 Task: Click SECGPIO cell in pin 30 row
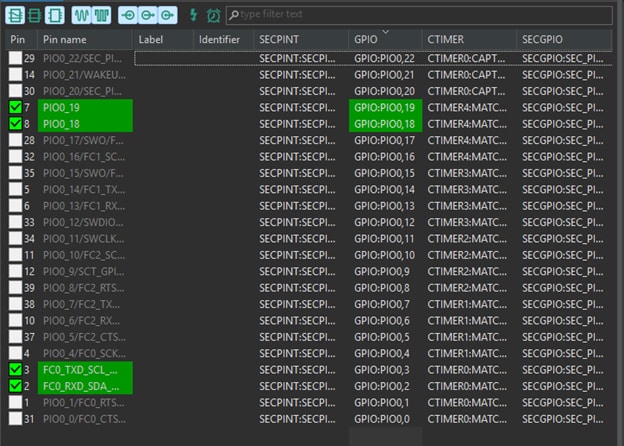click(x=564, y=91)
